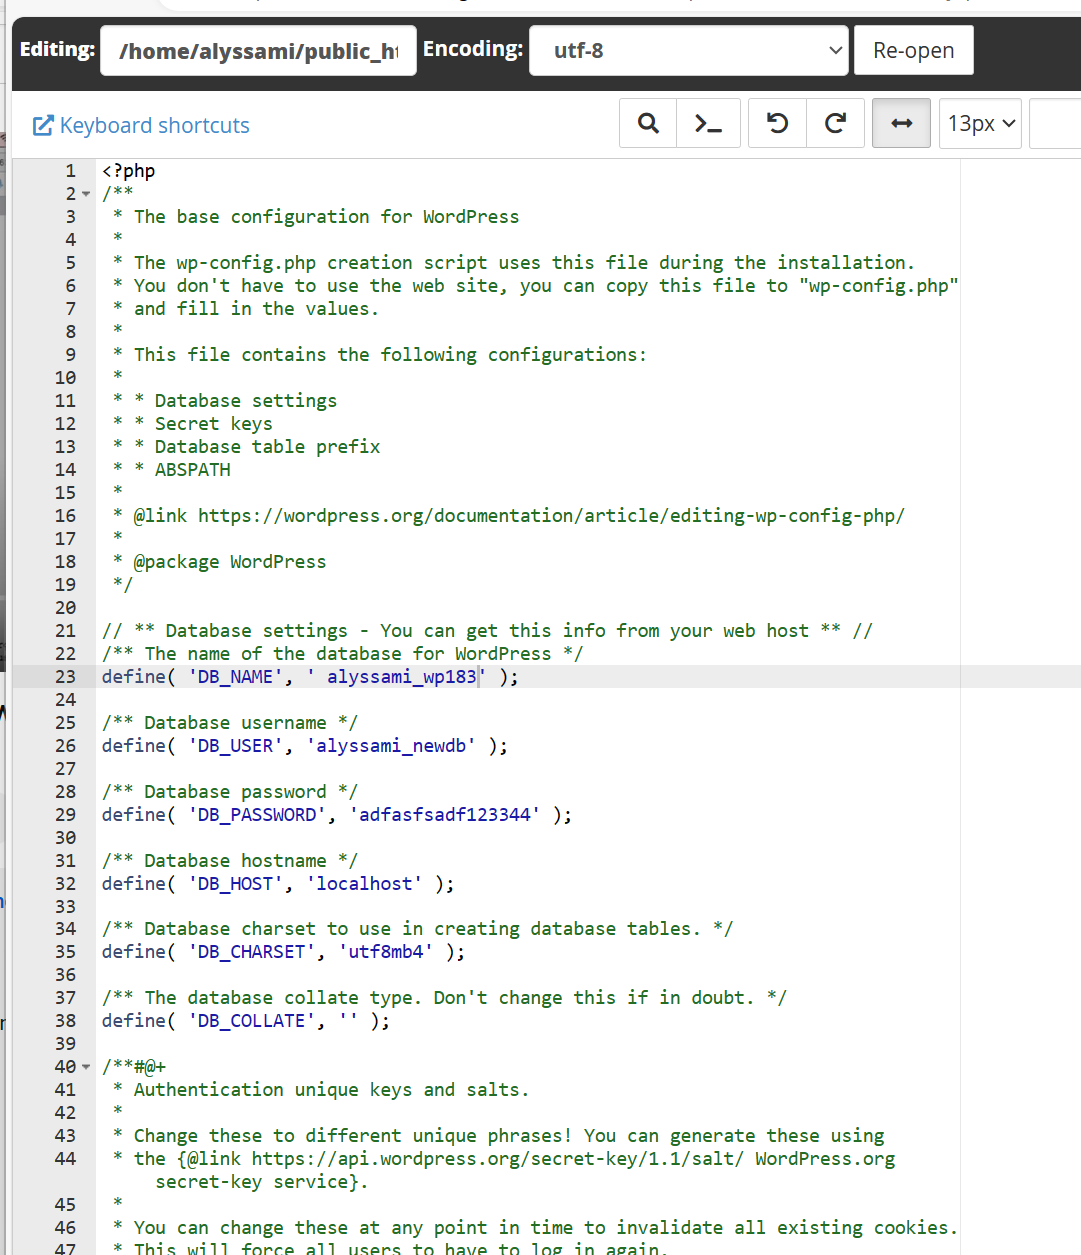1081x1255 pixels.
Task: Click 'DB_NAME' on line 23
Action: coord(235,677)
